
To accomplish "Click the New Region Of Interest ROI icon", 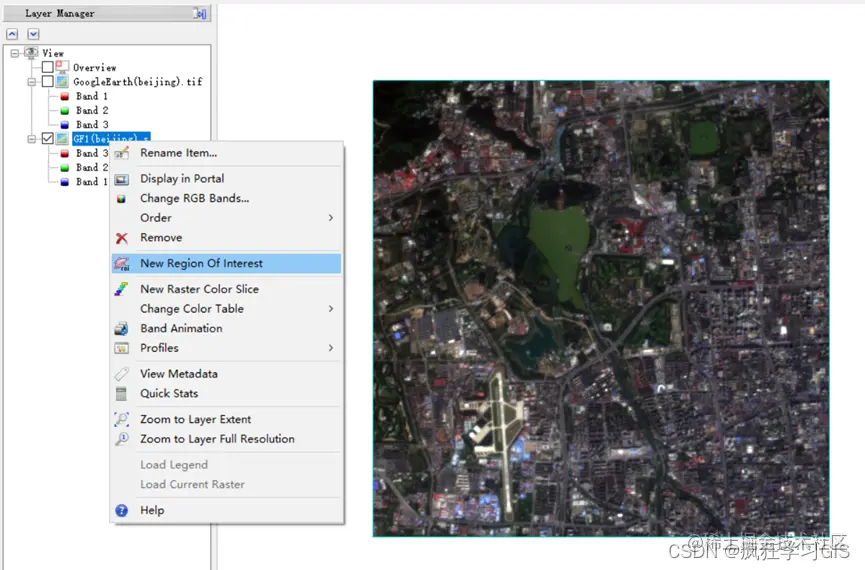I will [x=121, y=264].
